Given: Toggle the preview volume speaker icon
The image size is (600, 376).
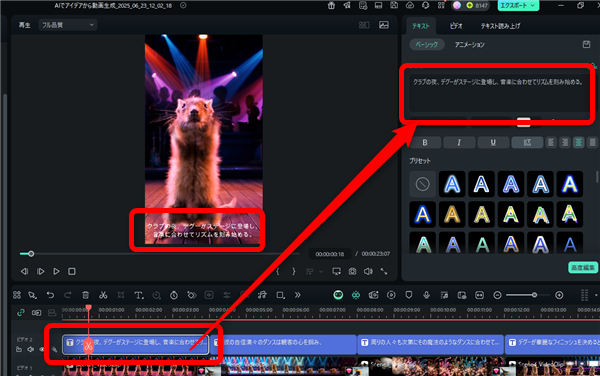Looking at the screenshot, I should click(368, 271).
